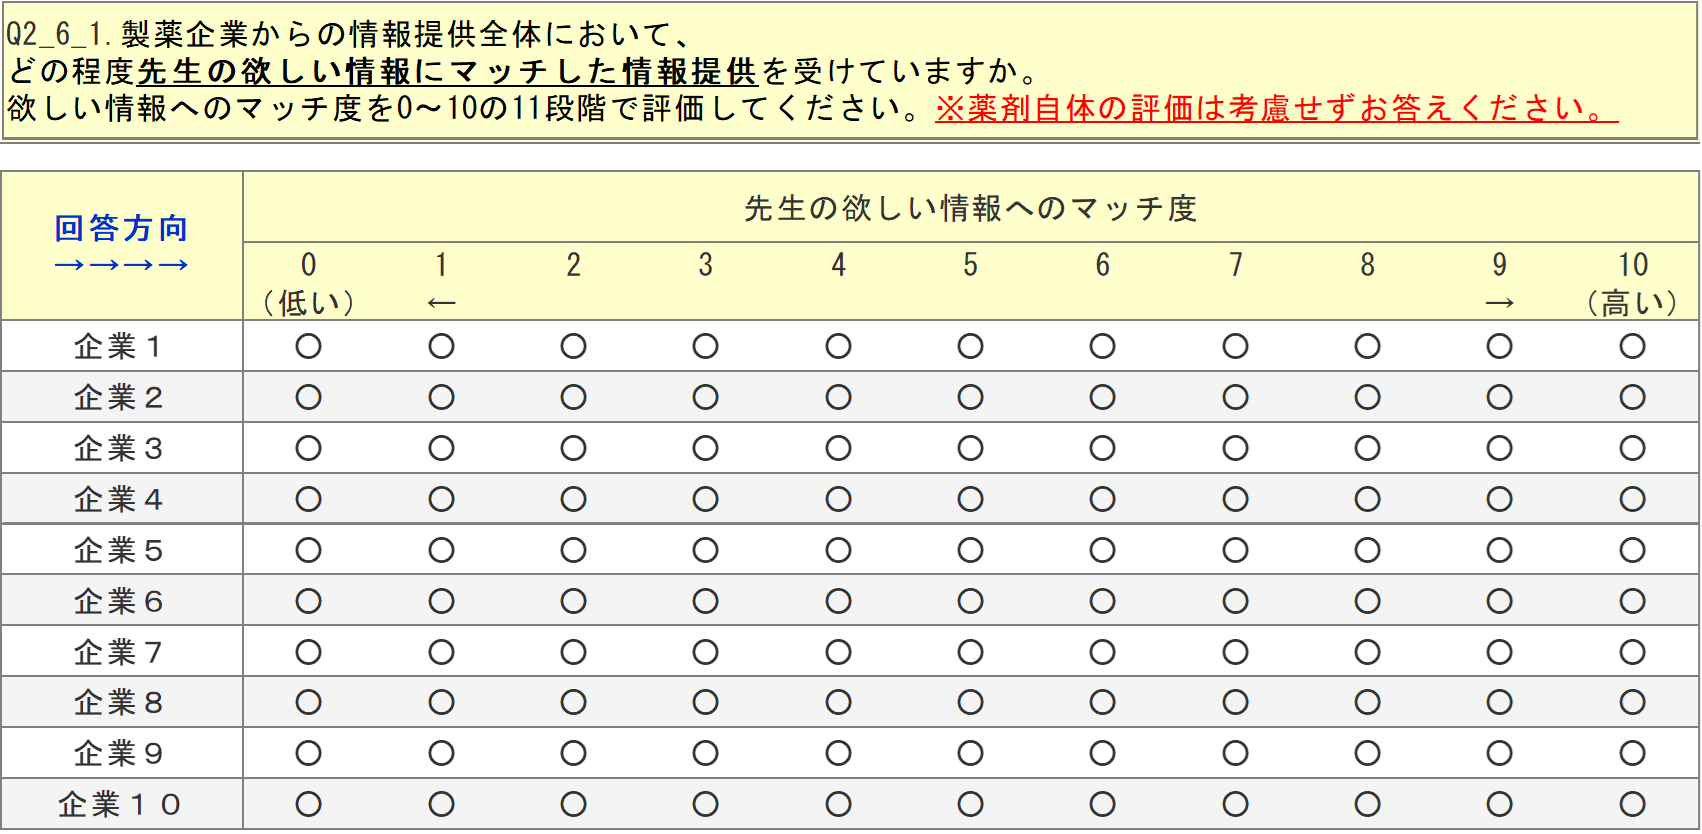Pick rating 7 for 企業４
Viewport: 1702px width, 834px height.
(x=1235, y=499)
